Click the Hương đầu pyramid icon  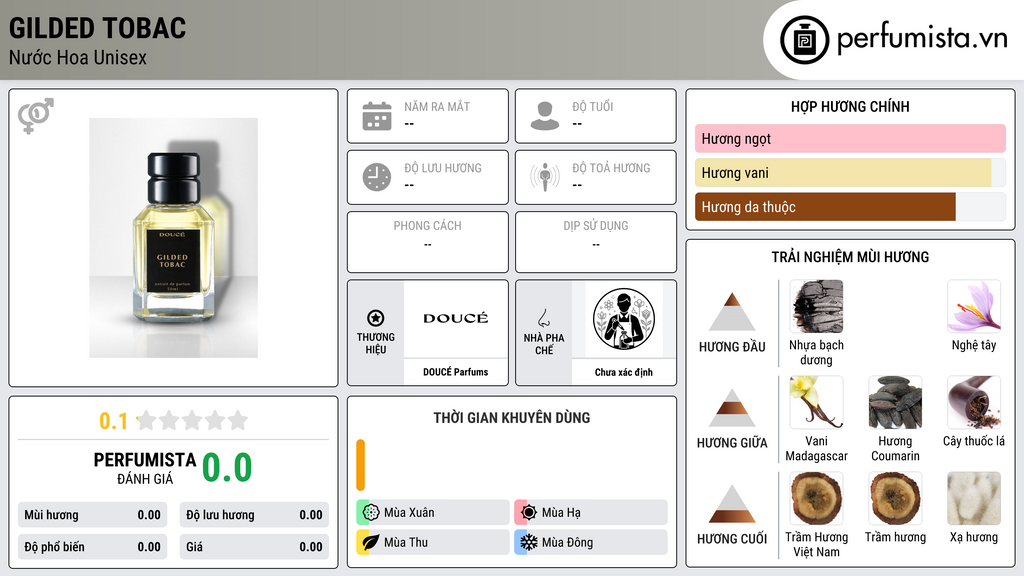click(732, 312)
